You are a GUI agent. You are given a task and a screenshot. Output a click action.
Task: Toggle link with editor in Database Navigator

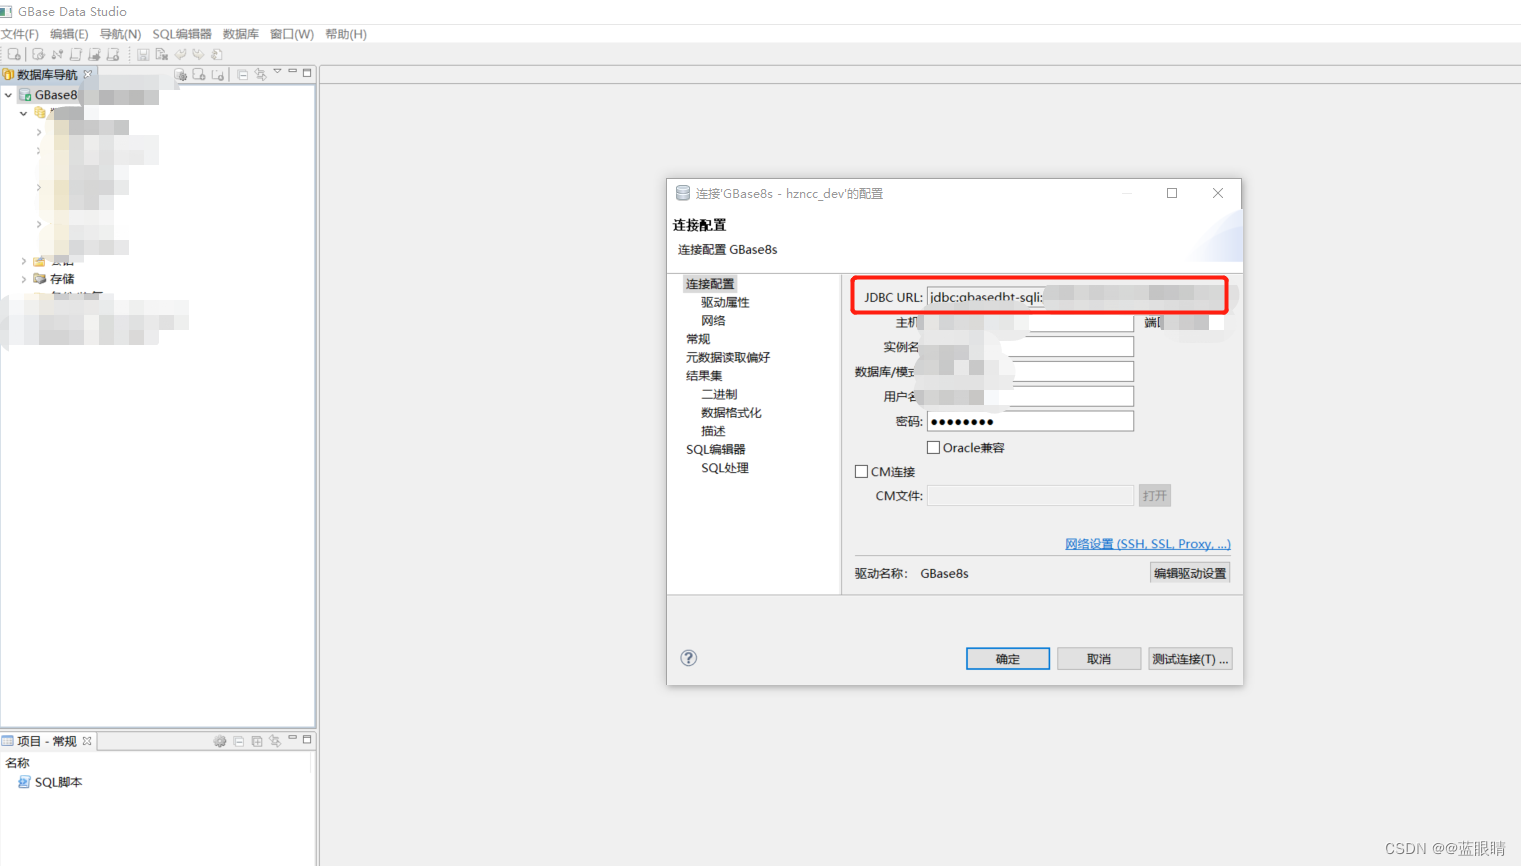[260, 75]
